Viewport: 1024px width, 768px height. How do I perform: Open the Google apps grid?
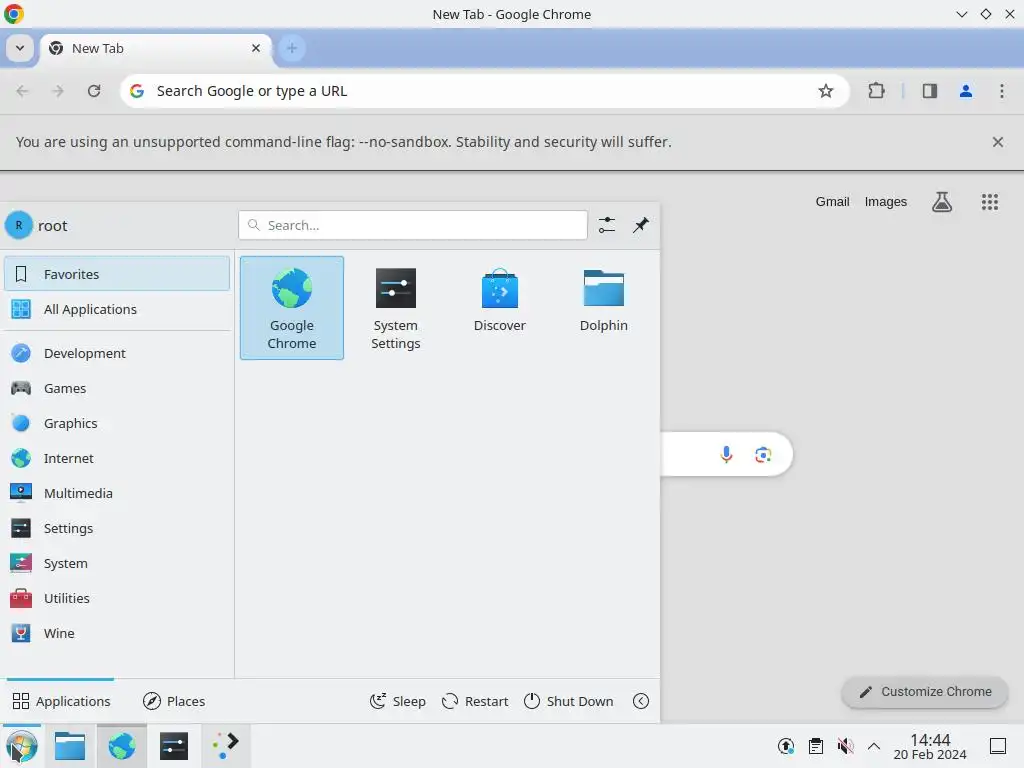tap(989, 202)
